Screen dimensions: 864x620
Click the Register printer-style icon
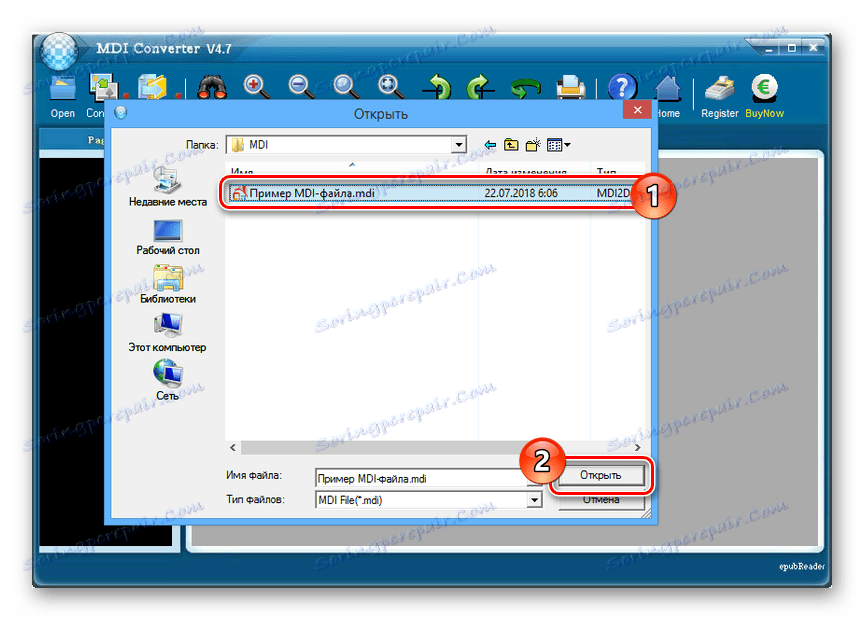719,88
